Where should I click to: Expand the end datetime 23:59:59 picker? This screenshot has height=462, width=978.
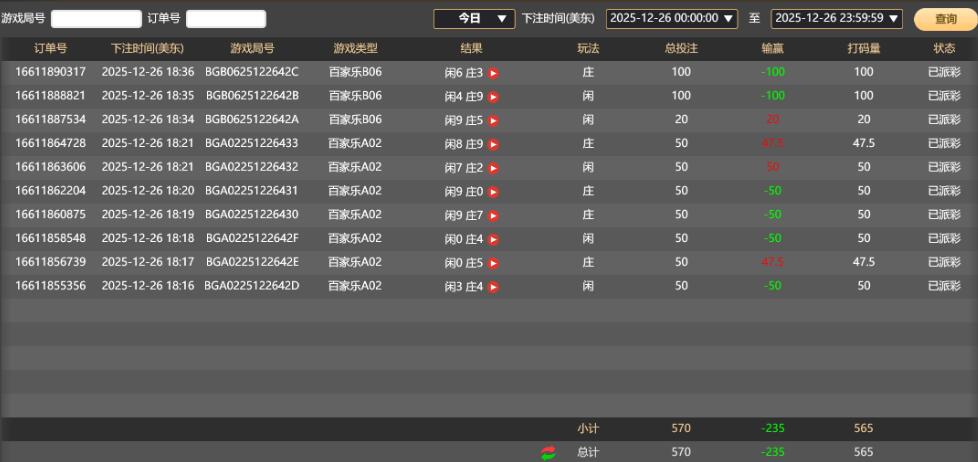[x=837, y=19]
